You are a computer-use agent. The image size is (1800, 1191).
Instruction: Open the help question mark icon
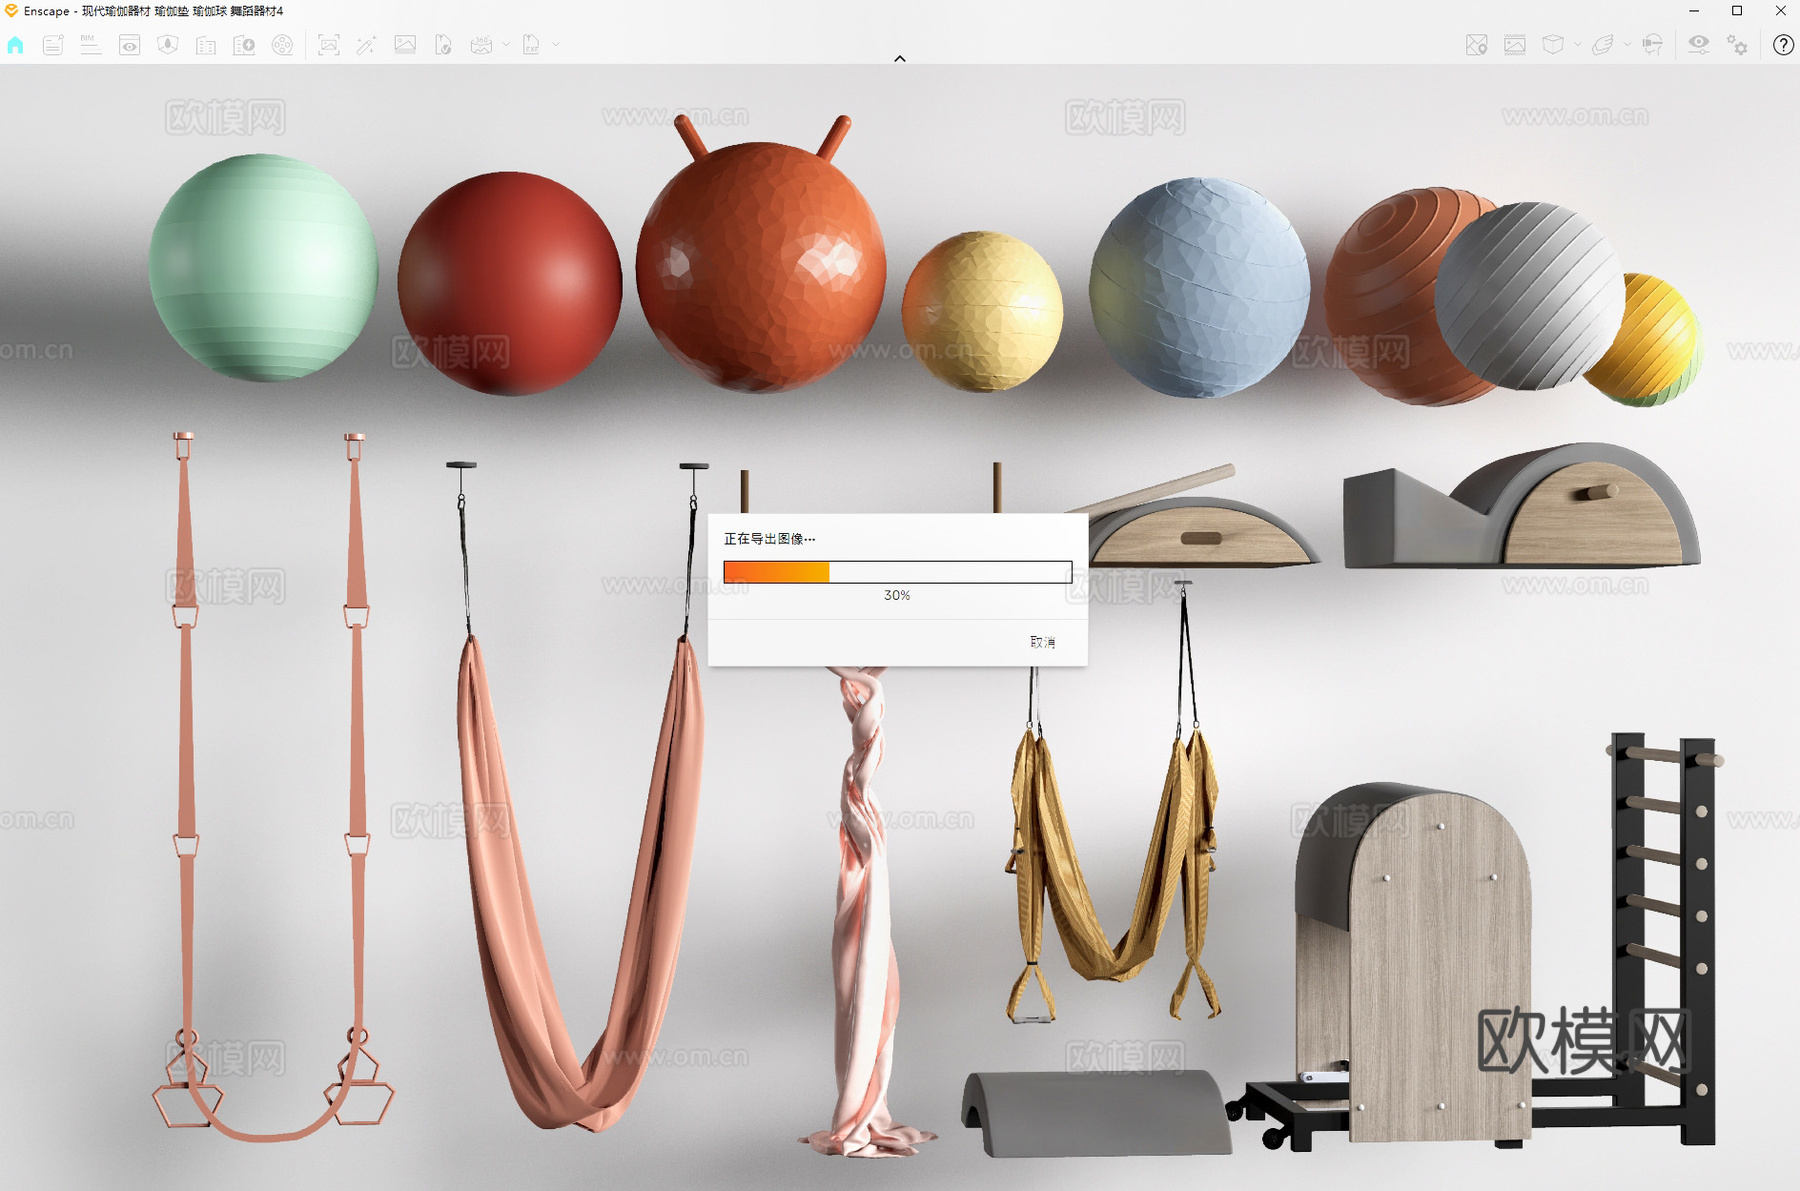point(1783,45)
